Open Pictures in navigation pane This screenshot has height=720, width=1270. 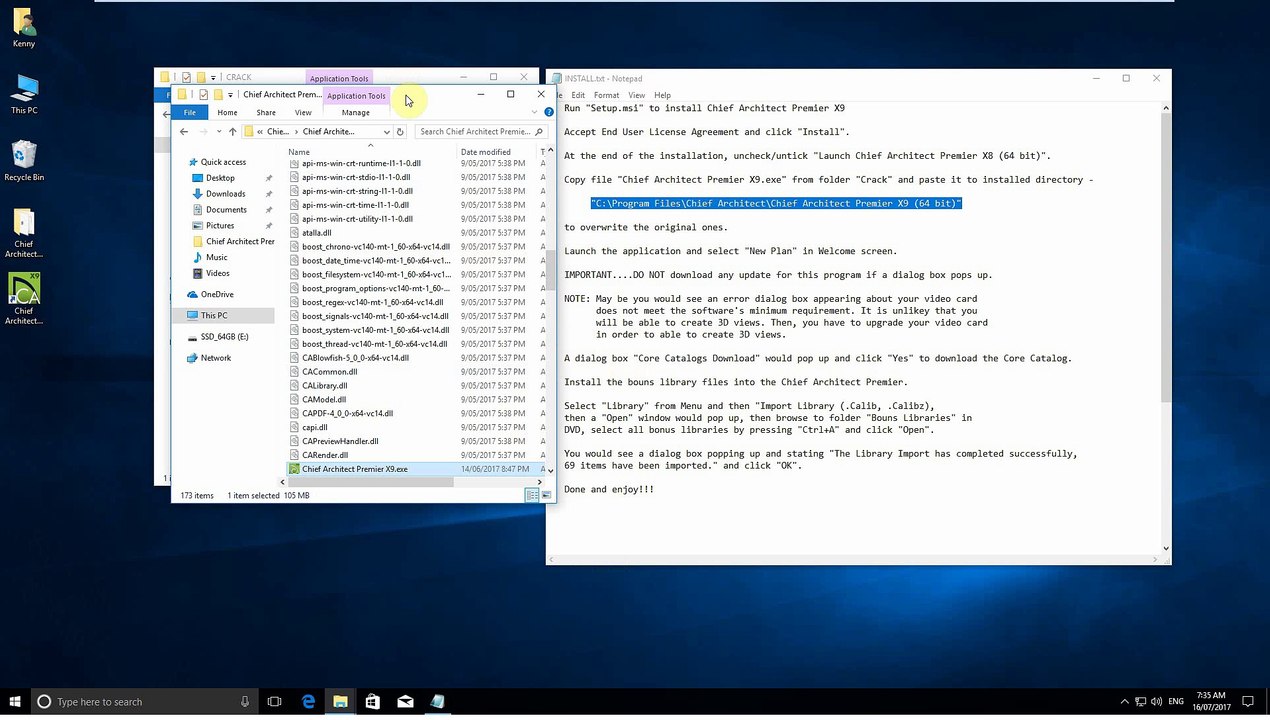click(x=220, y=226)
